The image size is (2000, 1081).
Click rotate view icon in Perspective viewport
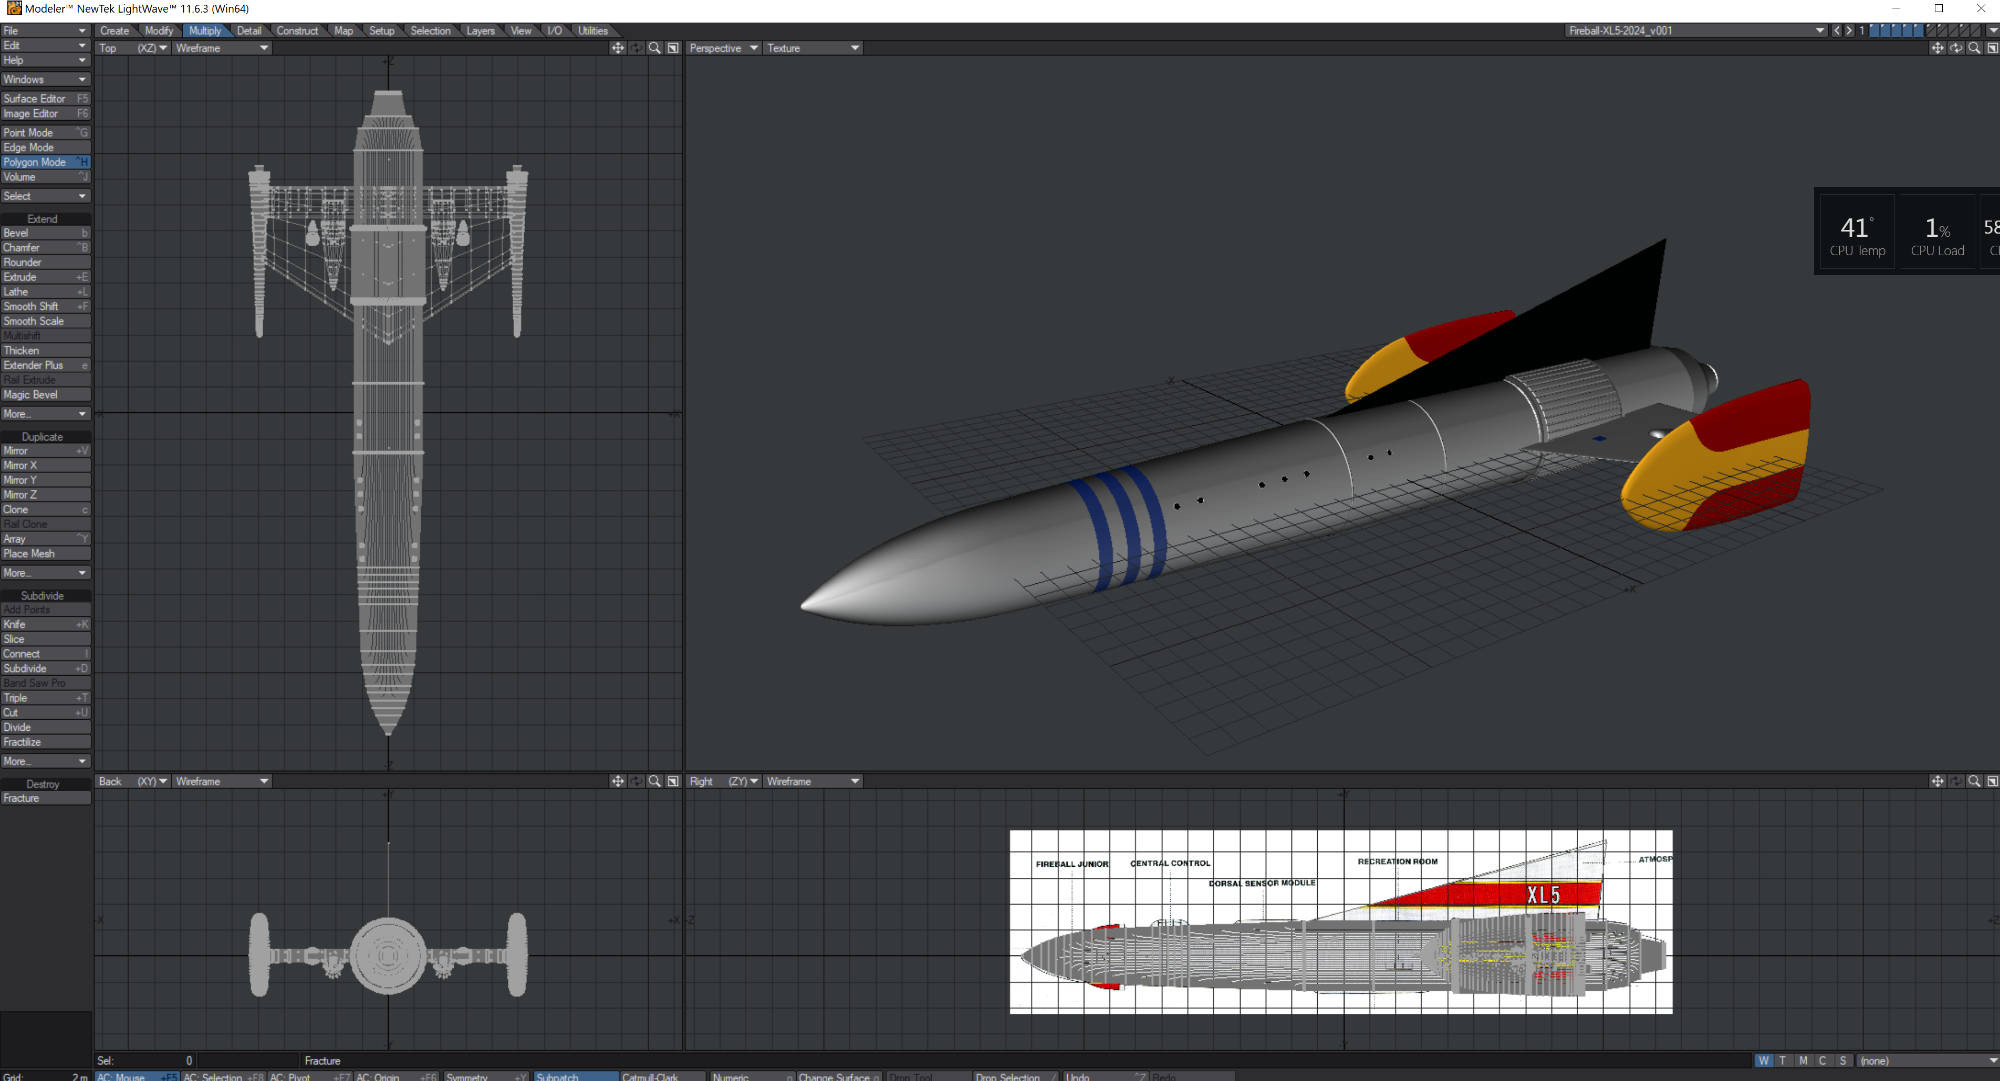[1955, 48]
